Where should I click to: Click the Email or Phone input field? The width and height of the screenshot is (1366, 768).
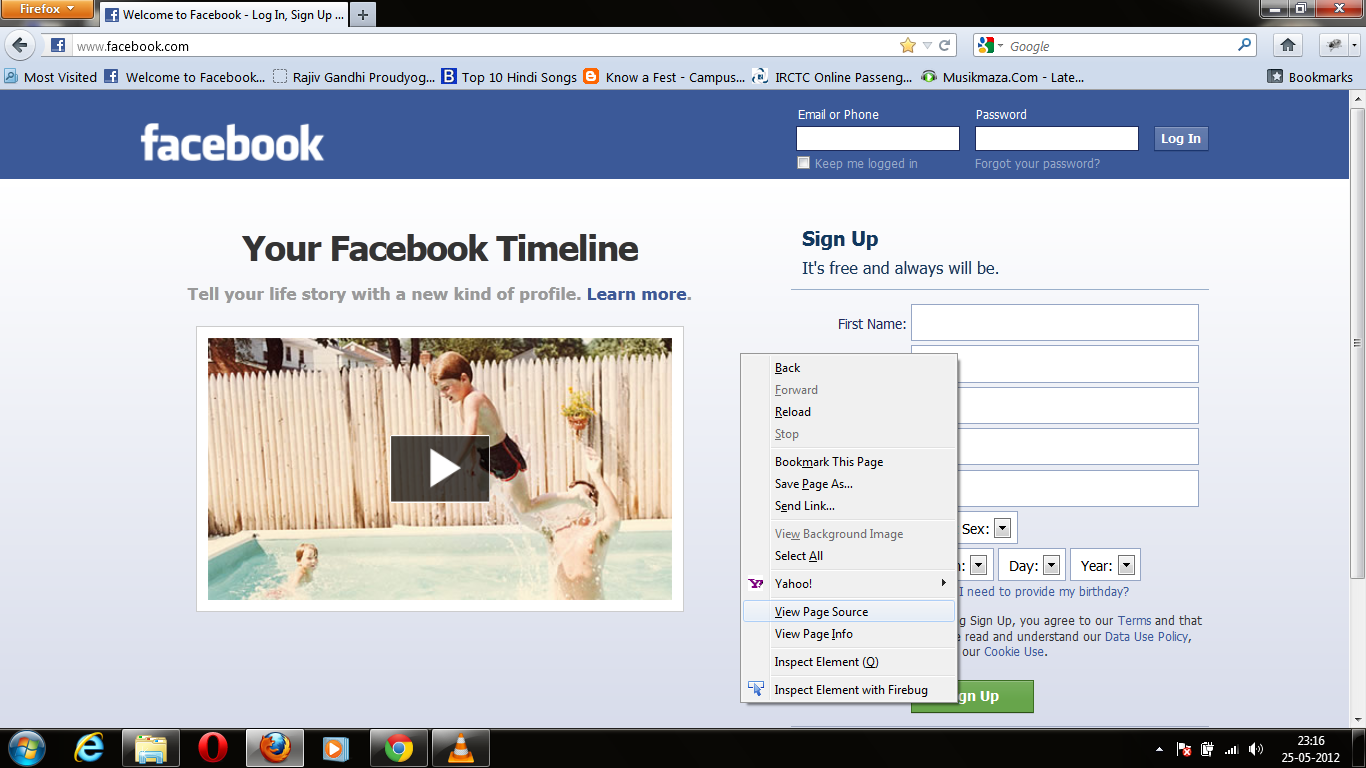878,138
